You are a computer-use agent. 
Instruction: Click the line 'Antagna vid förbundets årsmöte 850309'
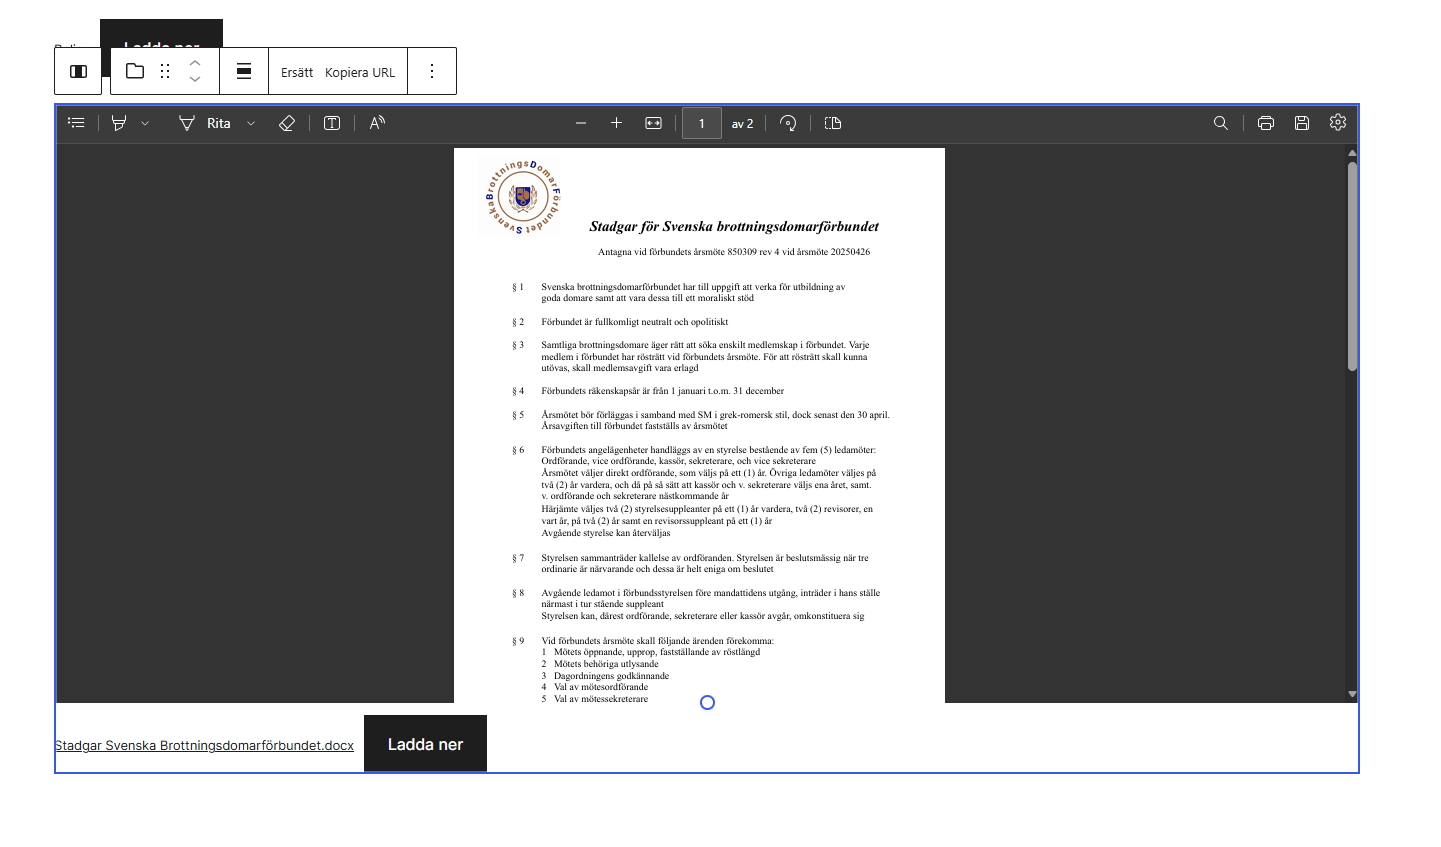[x=734, y=252]
